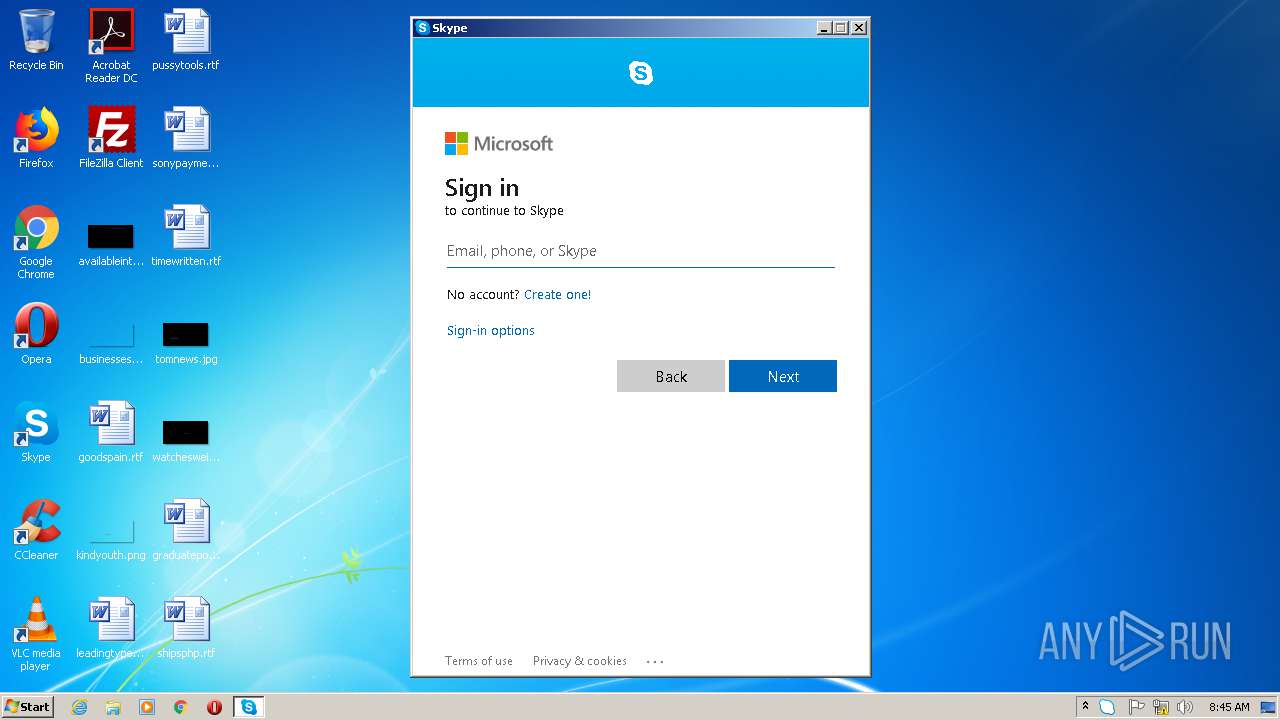This screenshot has width=1280, height=720.
Task: Open the sonypayme... rtf file
Action: pyautogui.click(x=186, y=138)
